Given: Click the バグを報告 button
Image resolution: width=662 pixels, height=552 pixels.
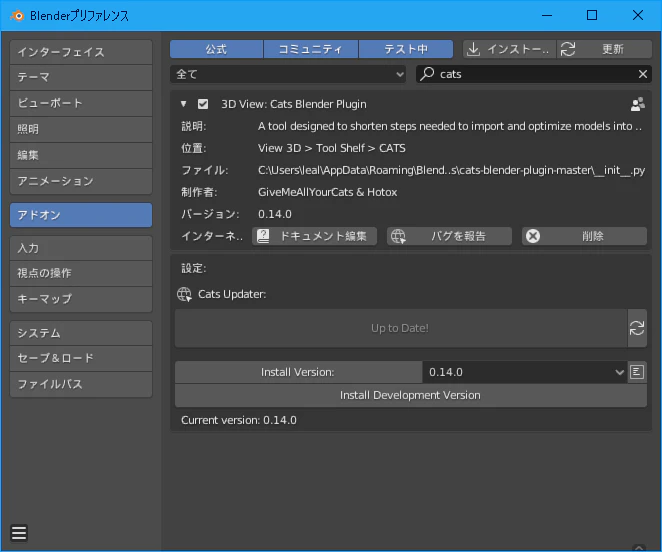Looking at the screenshot, I should click(x=449, y=236).
